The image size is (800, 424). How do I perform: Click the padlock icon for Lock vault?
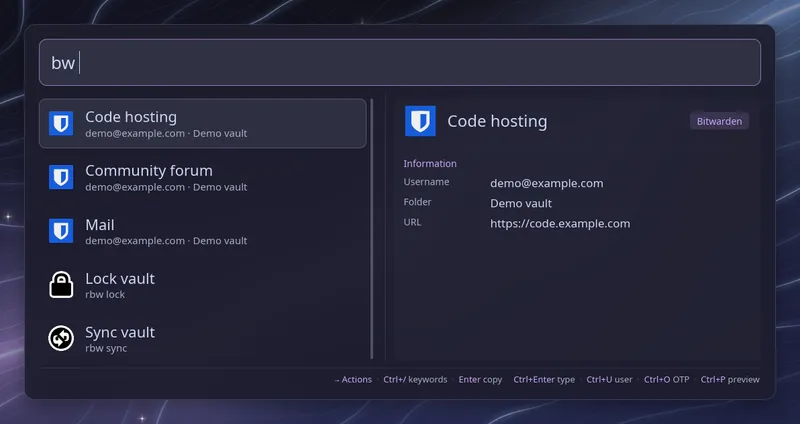pos(61,285)
